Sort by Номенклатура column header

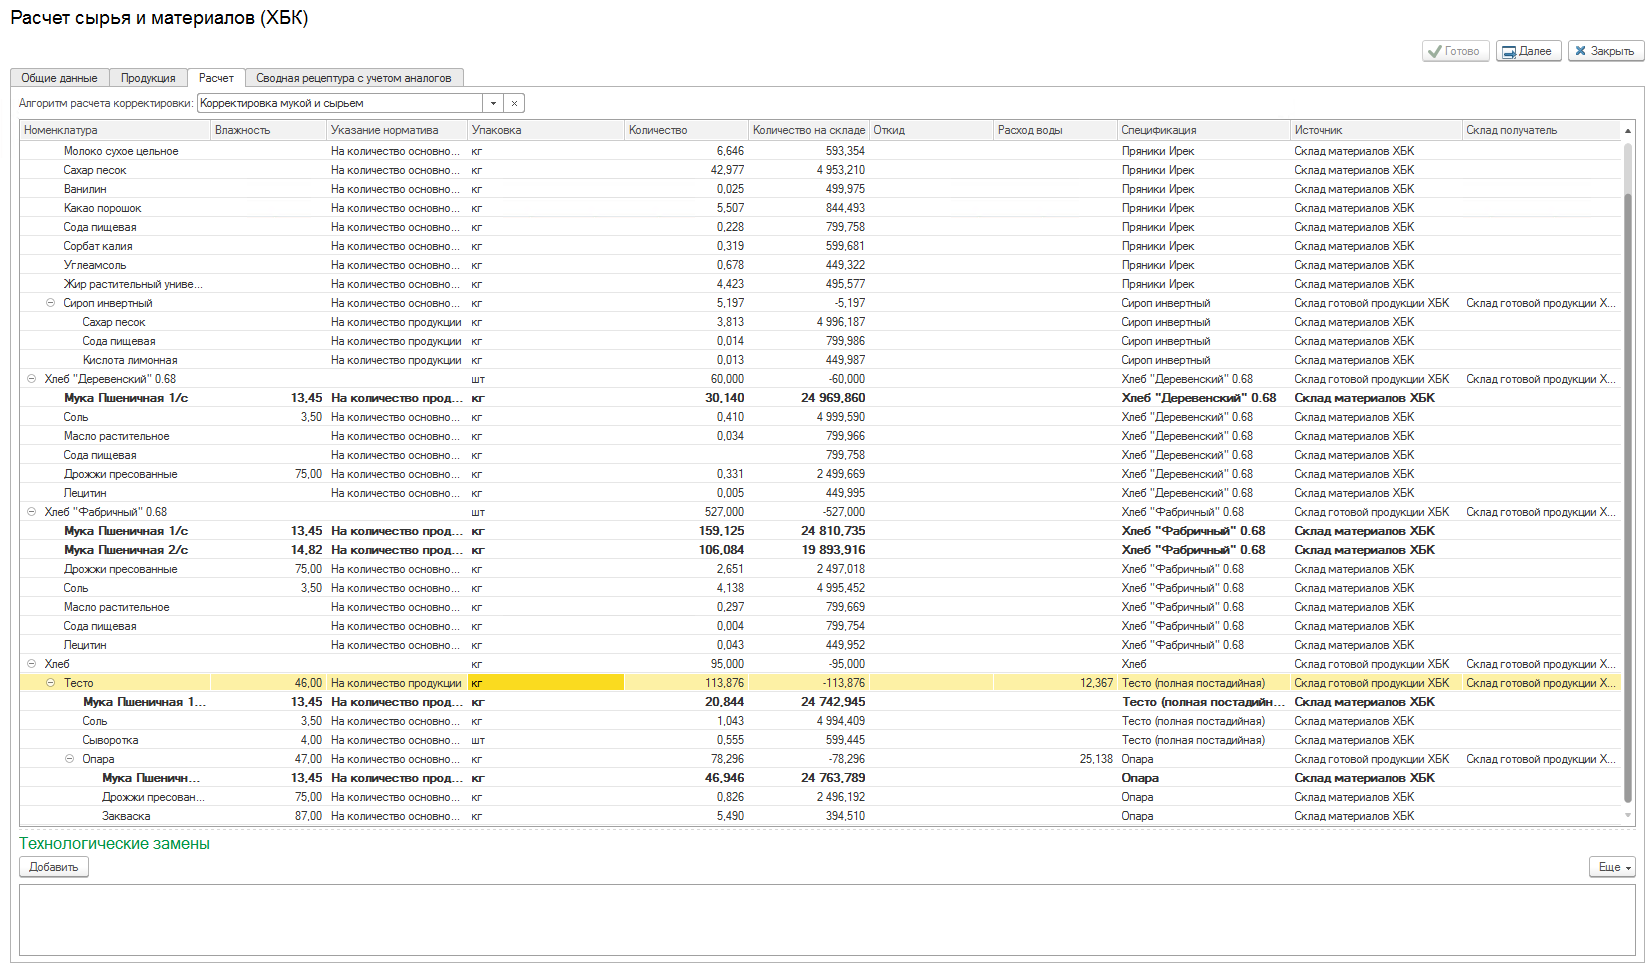tap(115, 130)
